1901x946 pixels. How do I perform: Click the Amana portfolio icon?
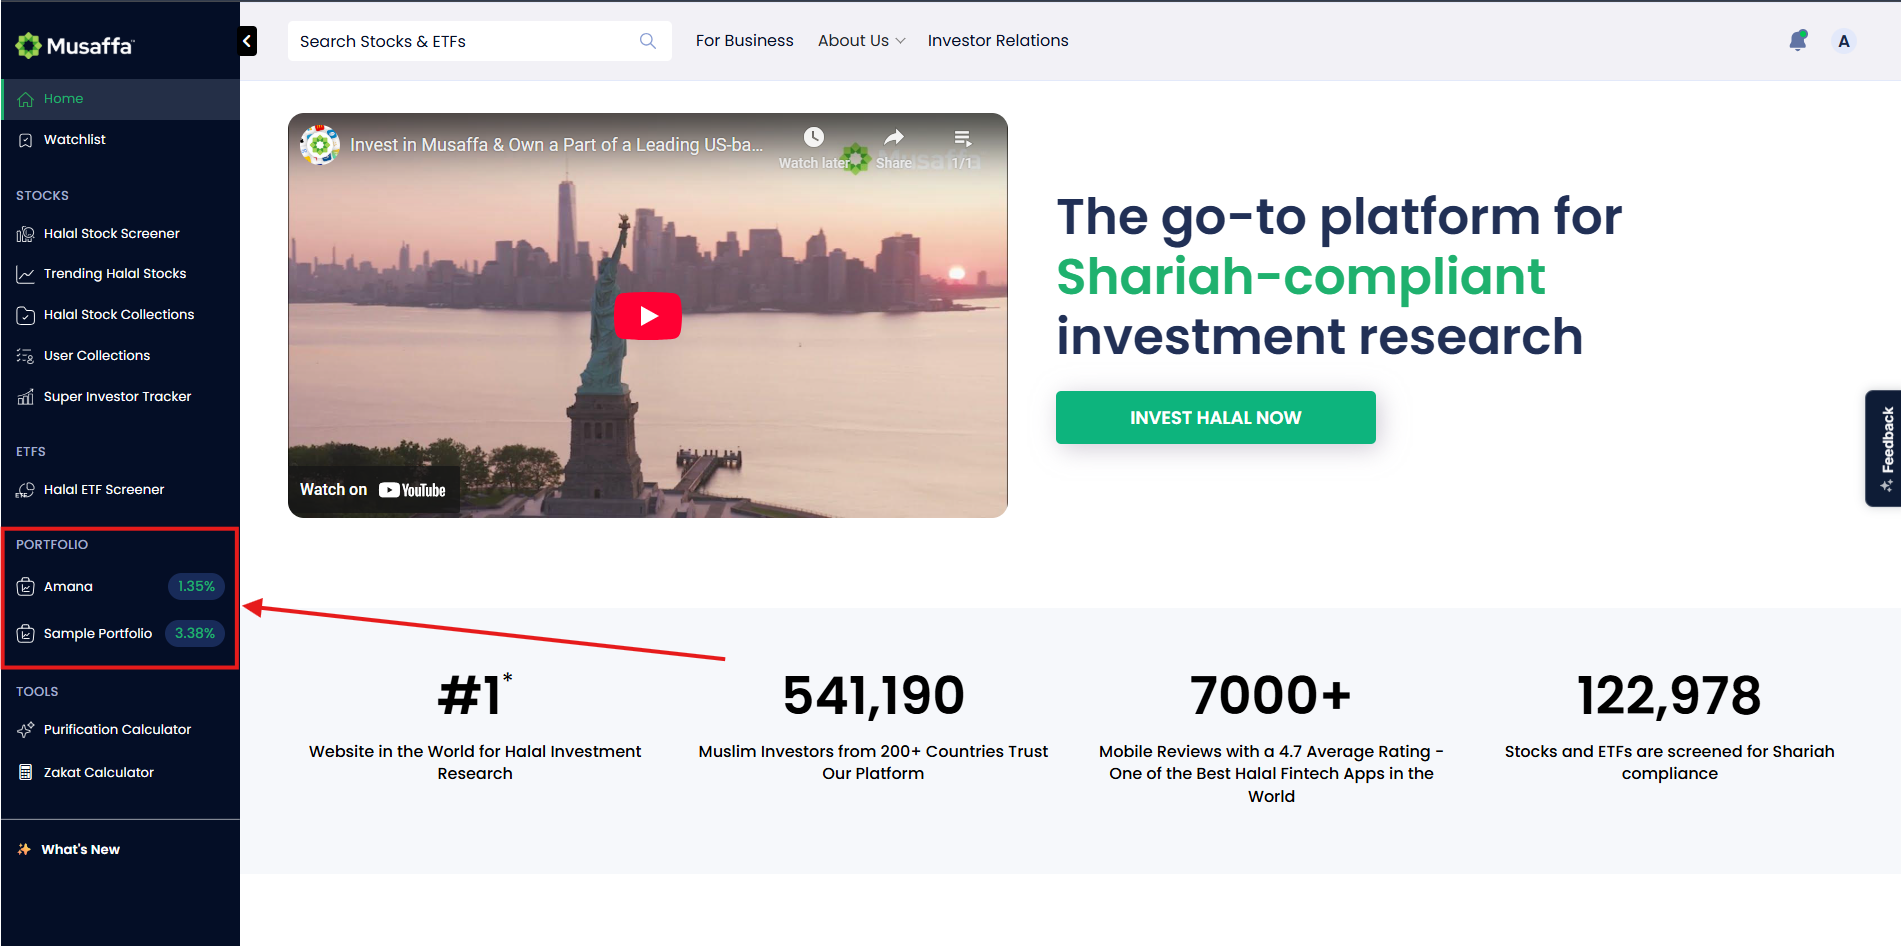26,587
